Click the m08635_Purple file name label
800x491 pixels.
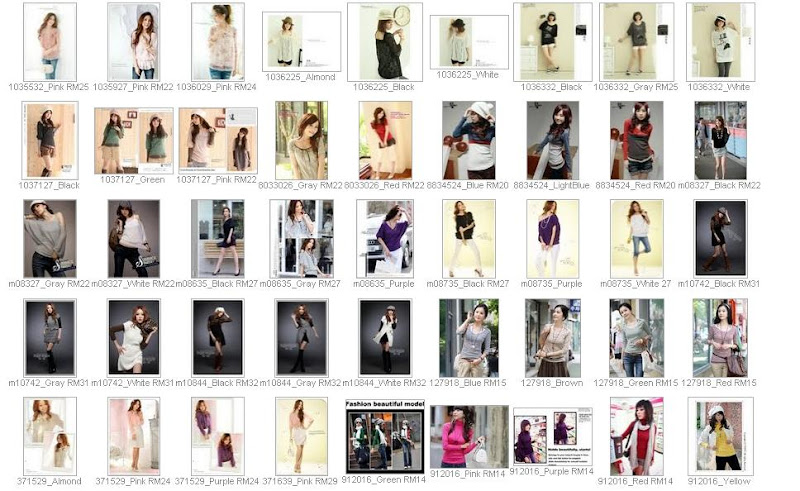tap(384, 284)
